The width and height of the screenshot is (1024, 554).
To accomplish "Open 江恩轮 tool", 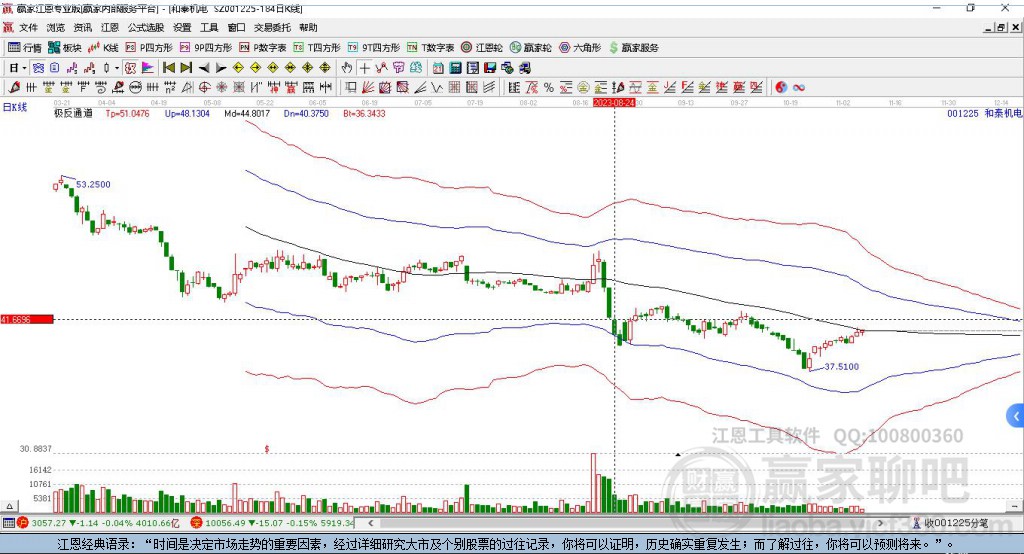I will pos(482,48).
